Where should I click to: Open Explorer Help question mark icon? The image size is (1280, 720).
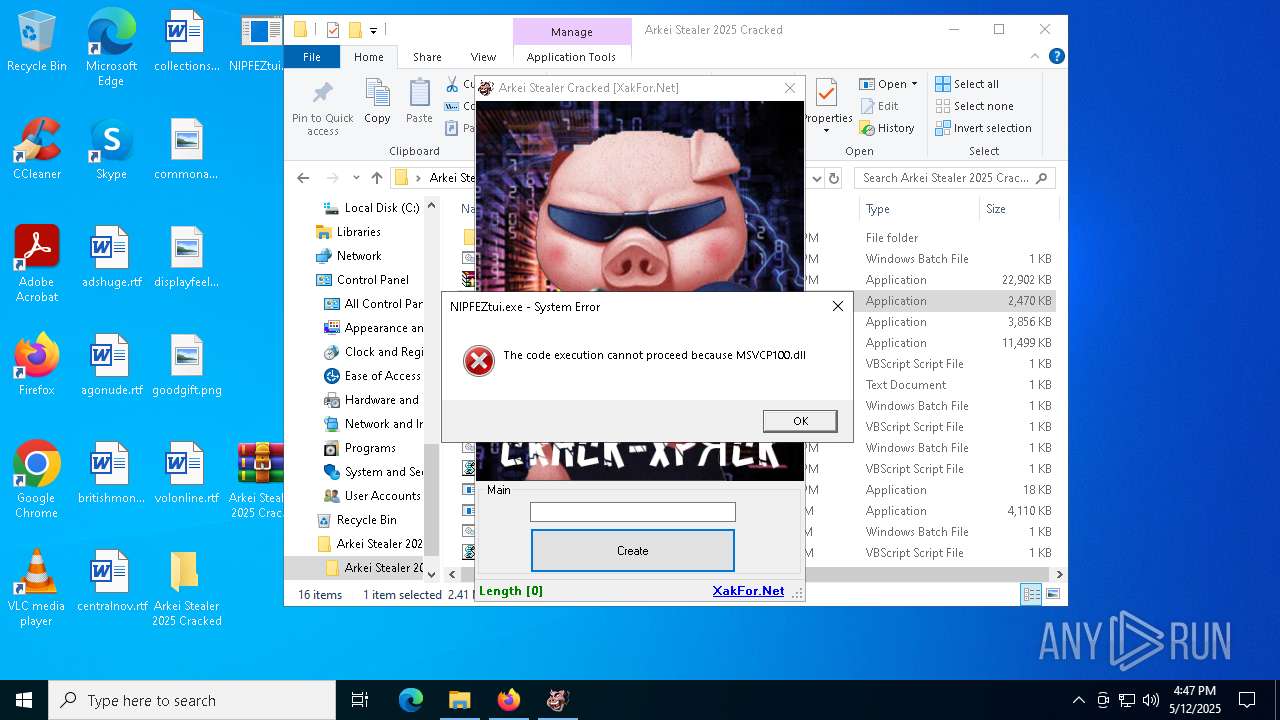(x=1056, y=57)
